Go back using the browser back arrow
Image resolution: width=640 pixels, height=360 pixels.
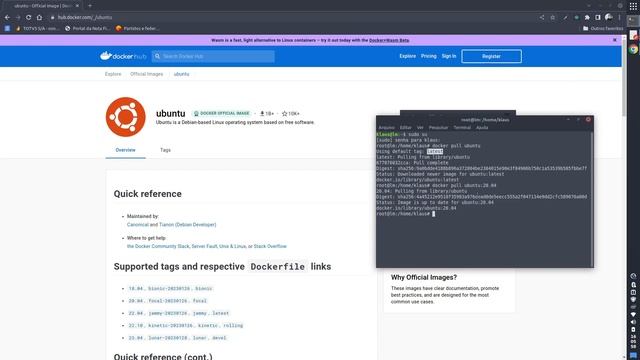point(7,18)
